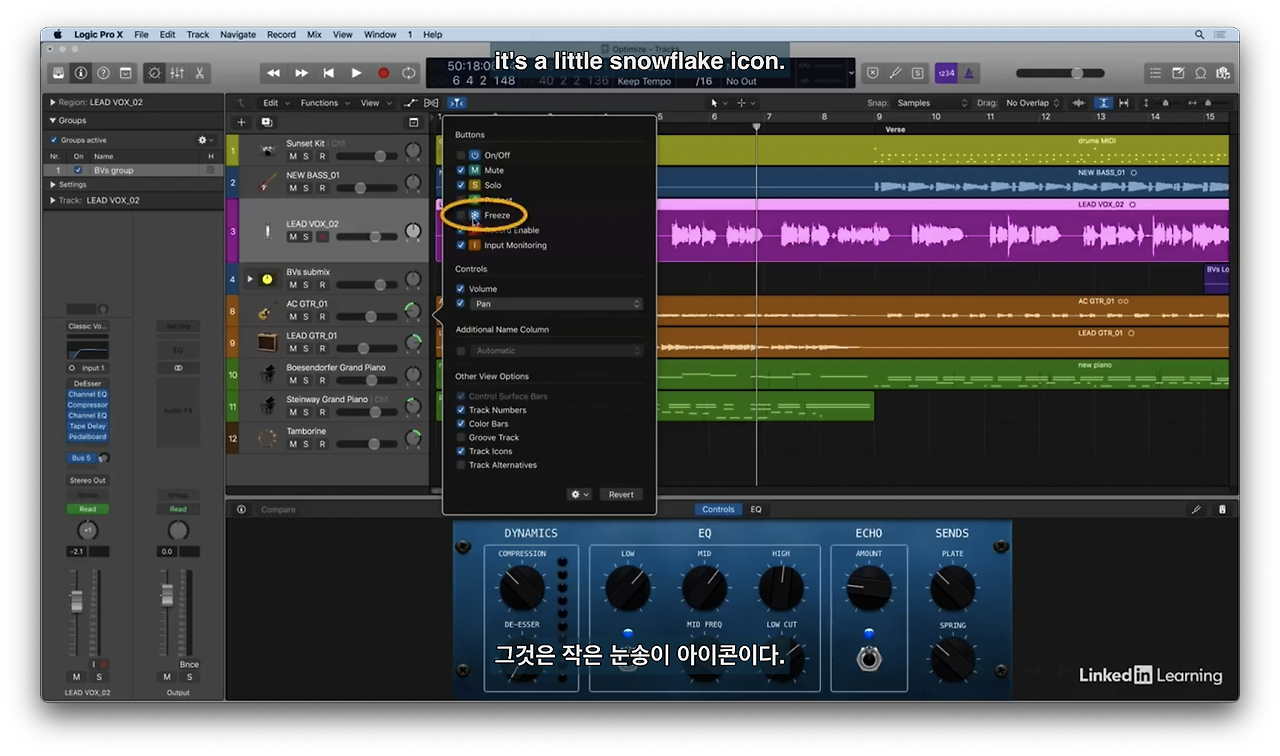Uncheck Groups active checkbox
The image size is (1280, 756).
tap(54, 140)
